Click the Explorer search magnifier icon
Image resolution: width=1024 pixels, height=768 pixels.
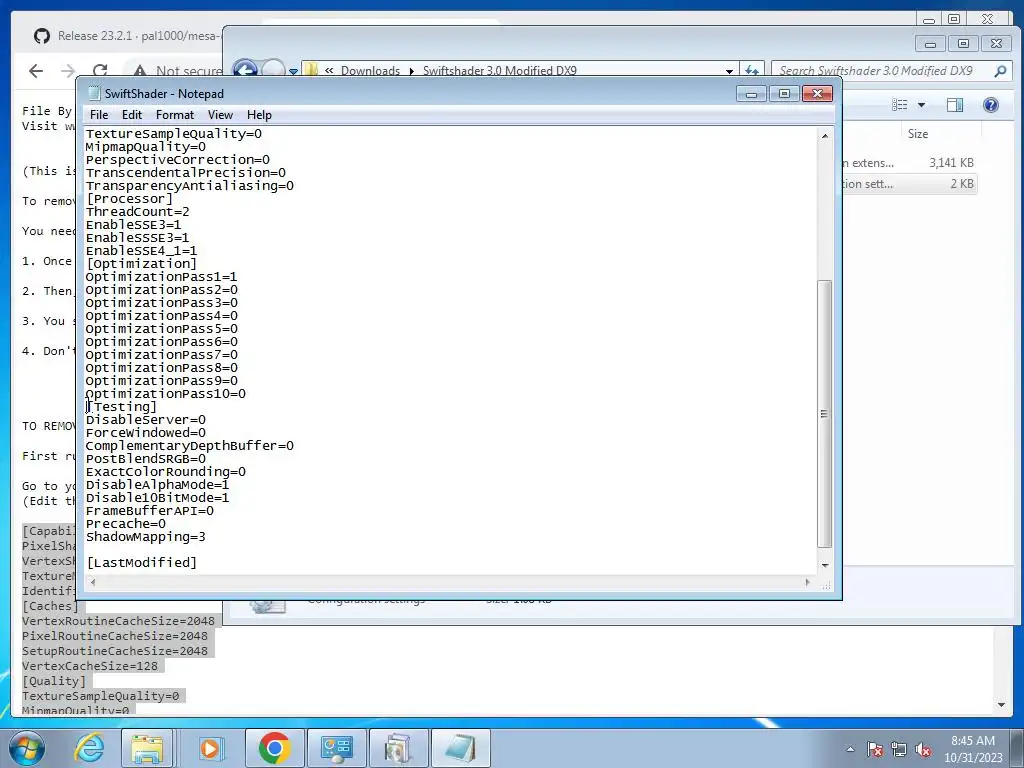1000,71
